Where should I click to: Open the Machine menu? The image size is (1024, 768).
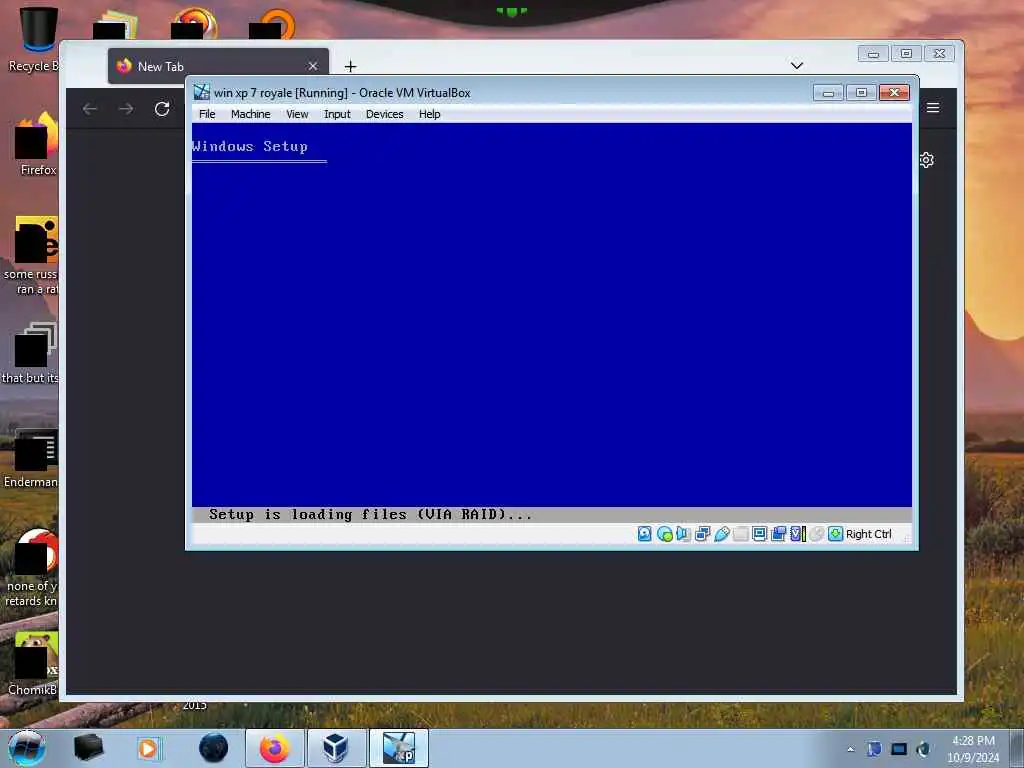tap(250, 114)
